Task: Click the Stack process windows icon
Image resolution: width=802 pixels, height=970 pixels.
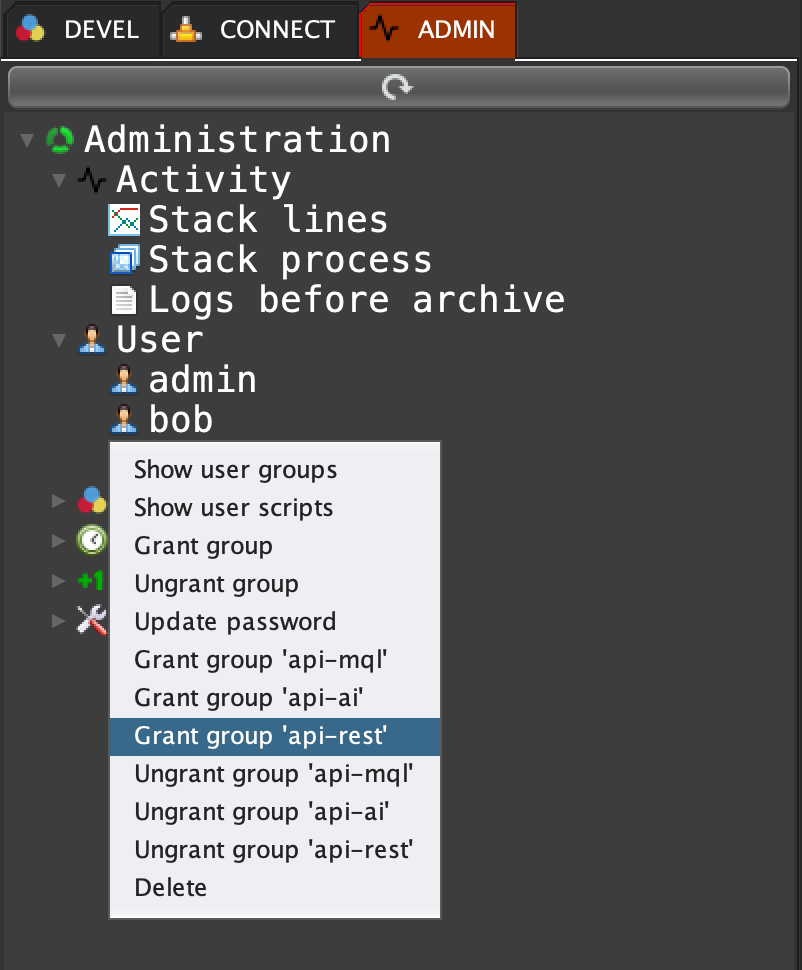Action: [124, 260]
